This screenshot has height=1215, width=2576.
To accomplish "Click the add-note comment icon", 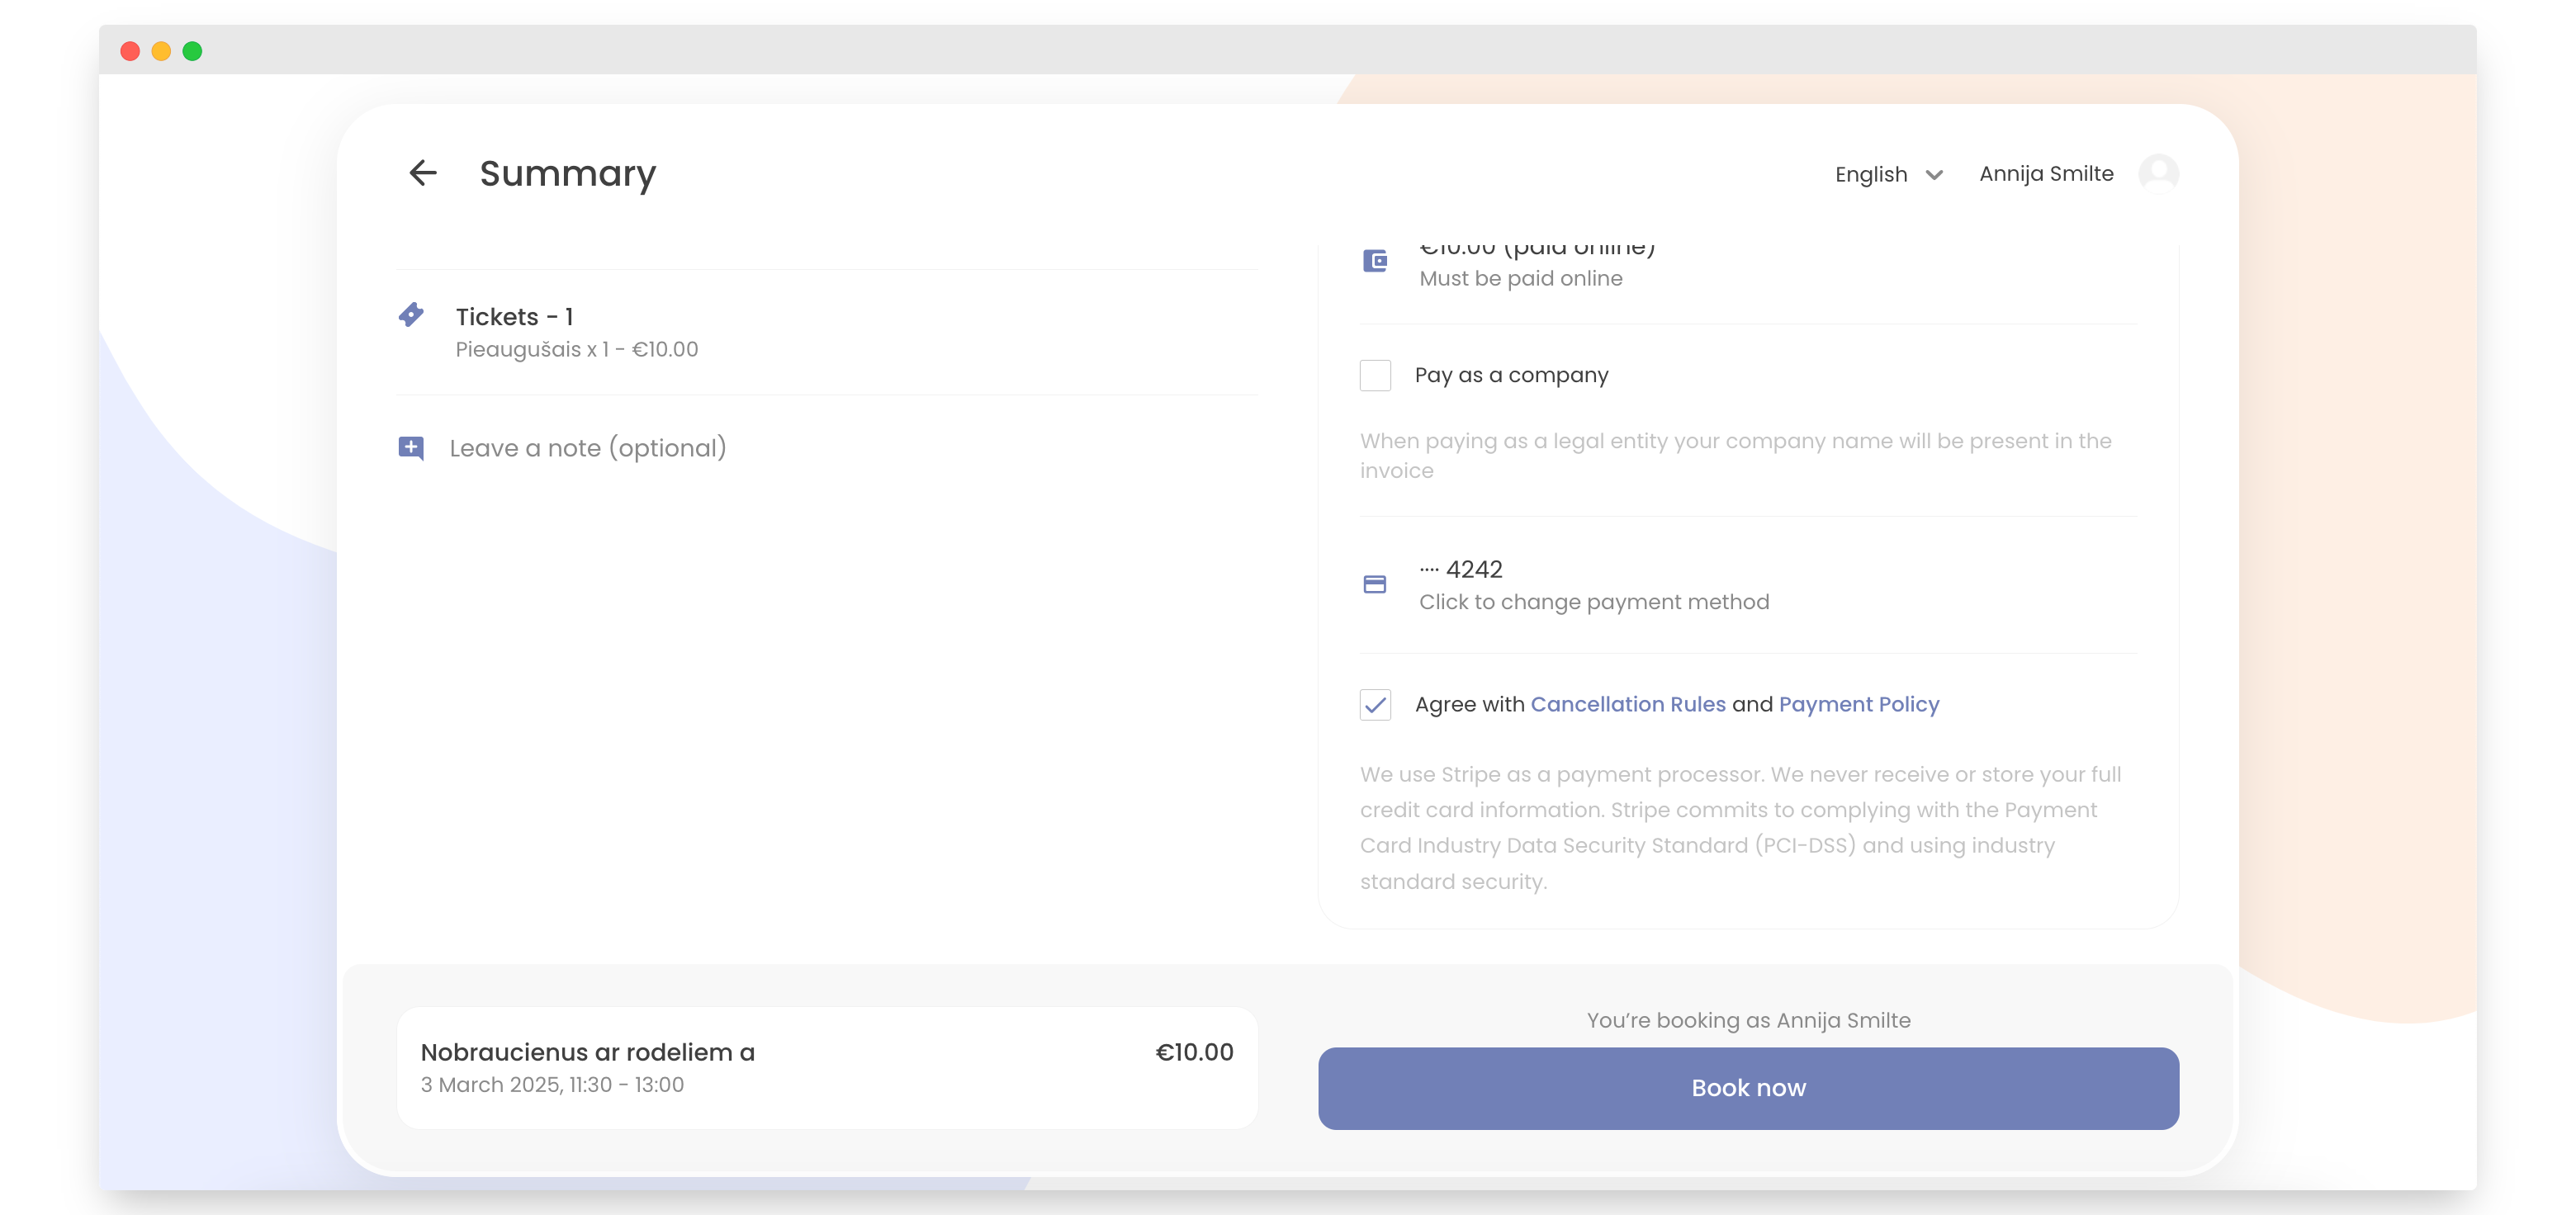I will [411, 448].
